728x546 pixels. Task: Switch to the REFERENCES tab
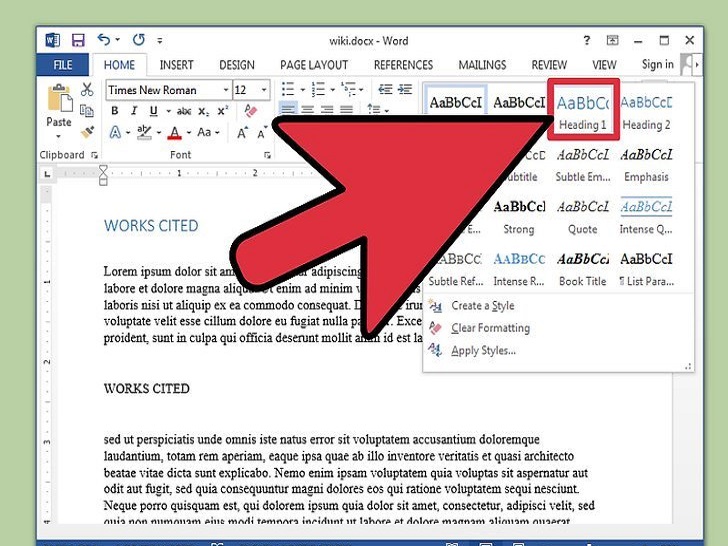[x=403, y=65]
